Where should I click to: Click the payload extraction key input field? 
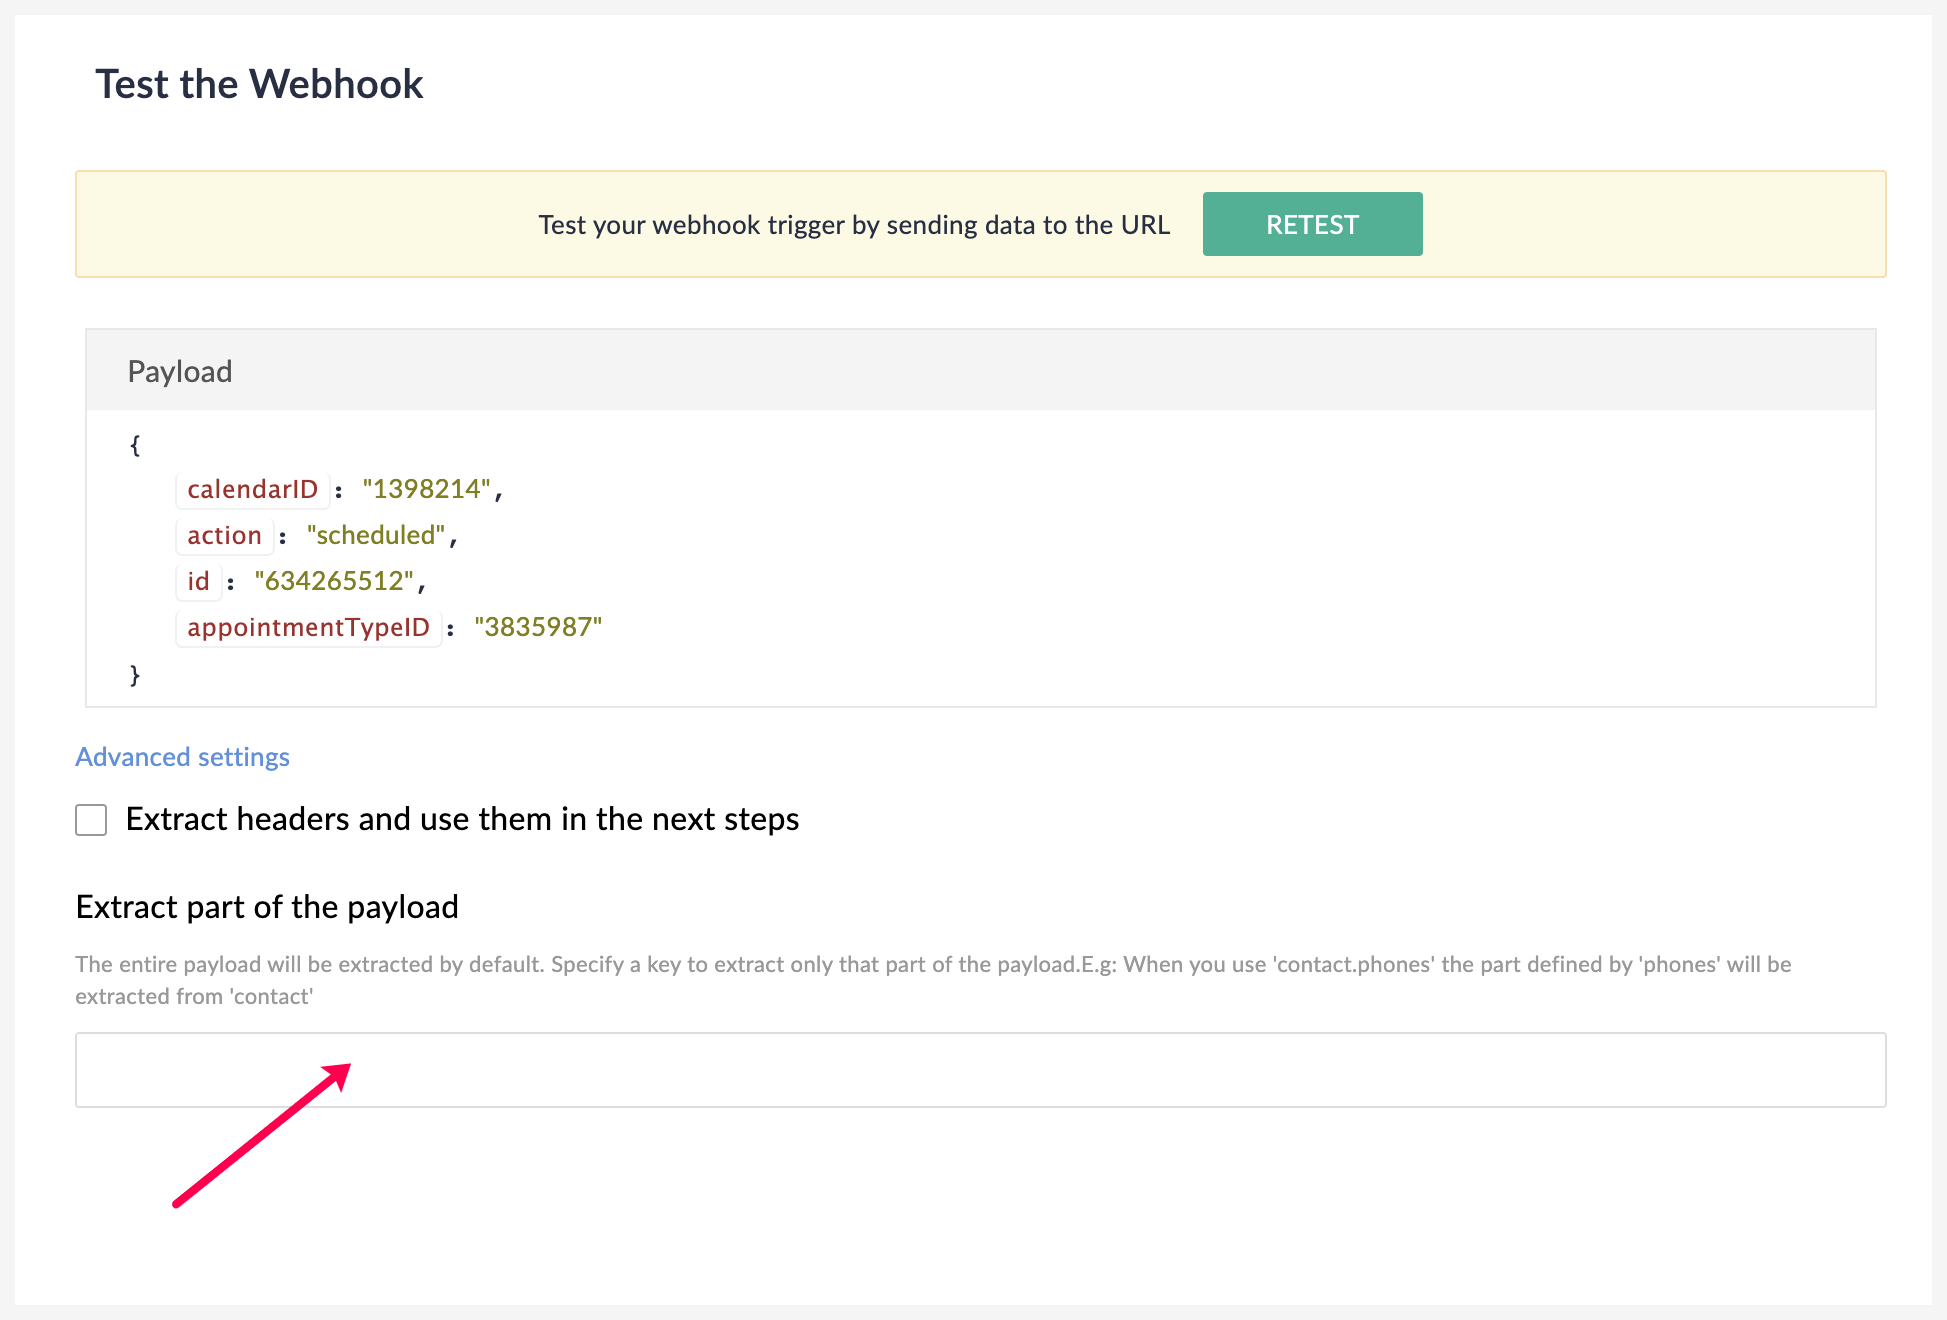point(978,1069)
